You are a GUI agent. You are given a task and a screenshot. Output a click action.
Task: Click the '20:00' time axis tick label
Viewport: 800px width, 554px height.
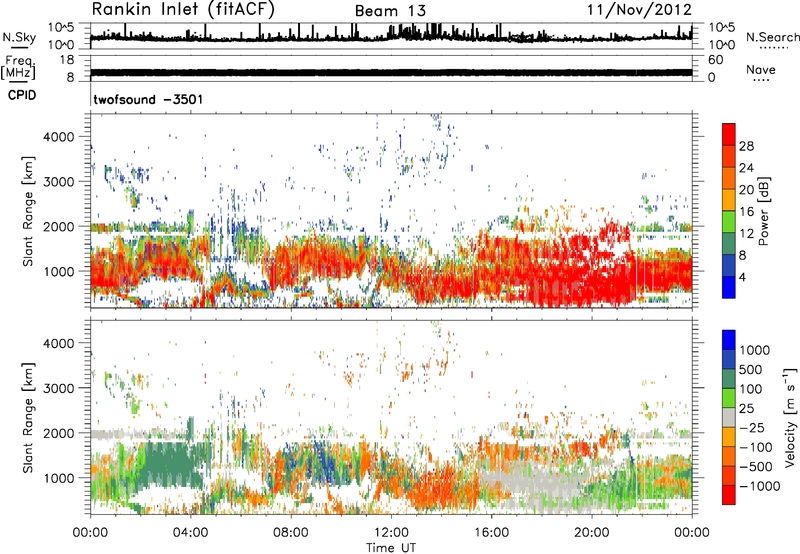tap(591, 533)
